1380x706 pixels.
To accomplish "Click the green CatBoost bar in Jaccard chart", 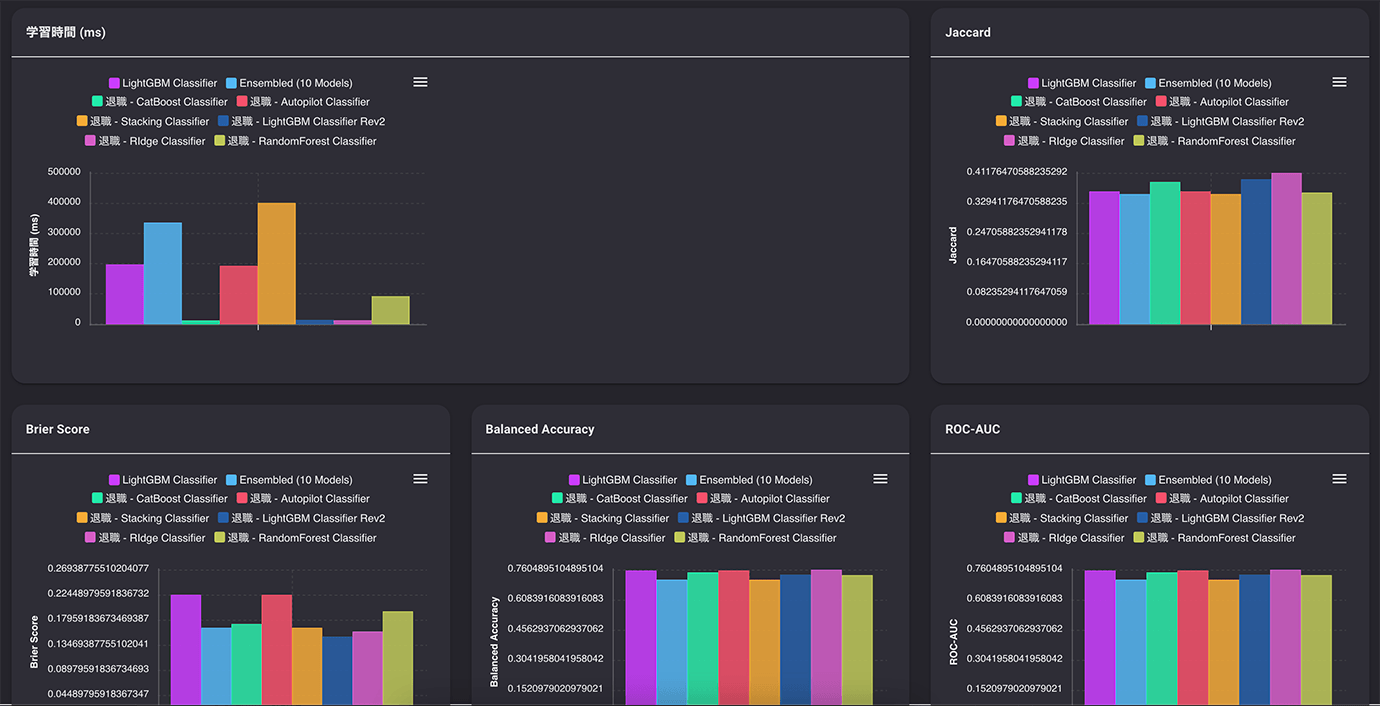I will [x=1165, y=253].
